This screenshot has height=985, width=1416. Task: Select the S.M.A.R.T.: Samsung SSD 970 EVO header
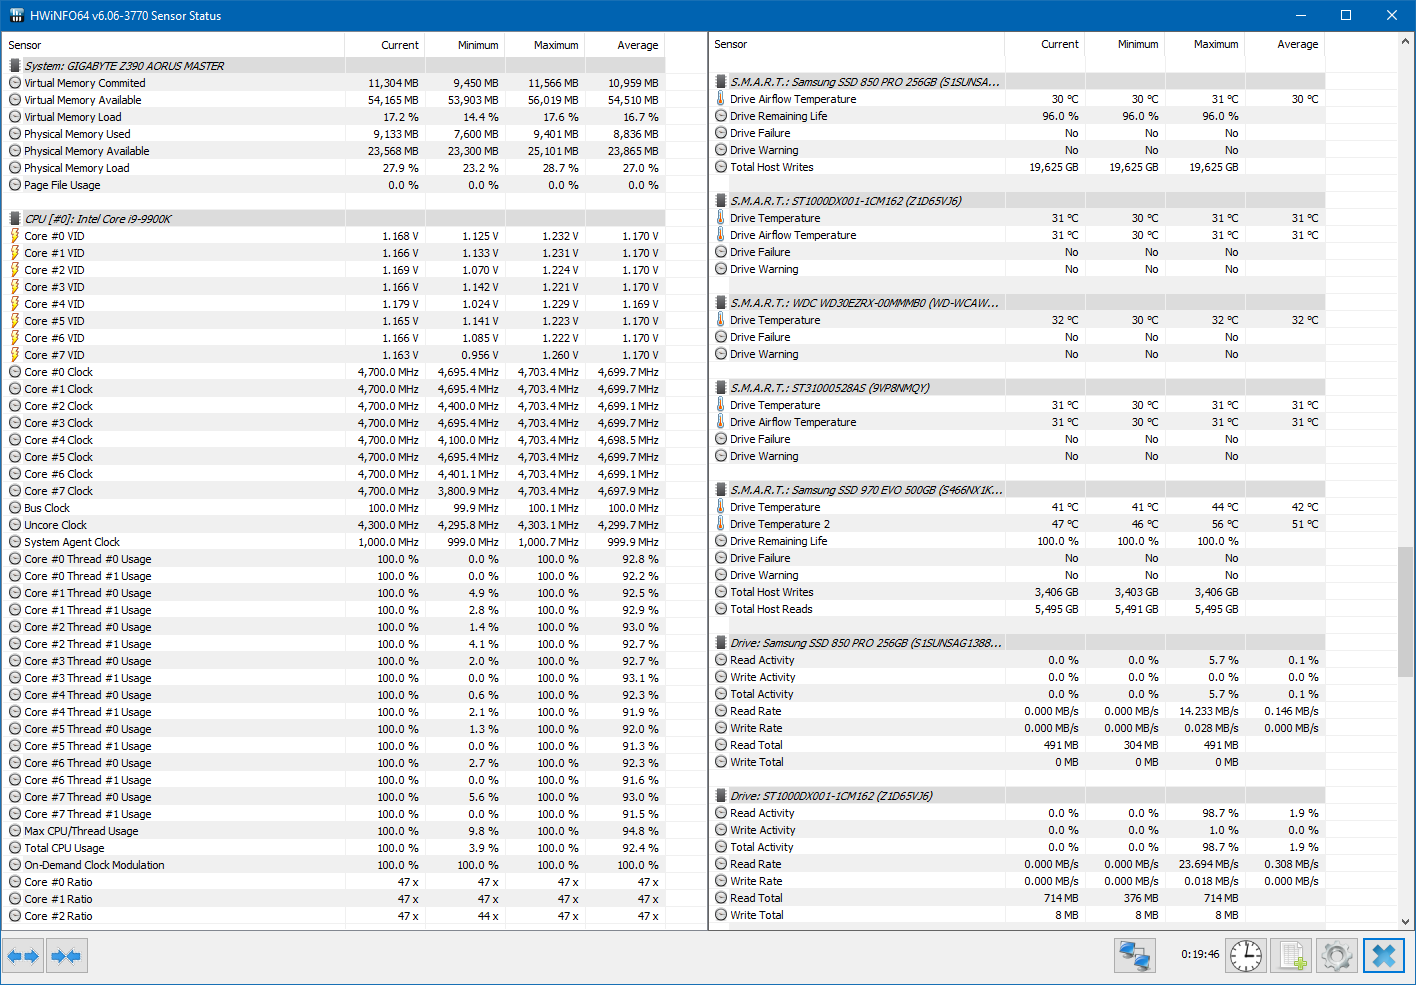tap(1018, 490)
